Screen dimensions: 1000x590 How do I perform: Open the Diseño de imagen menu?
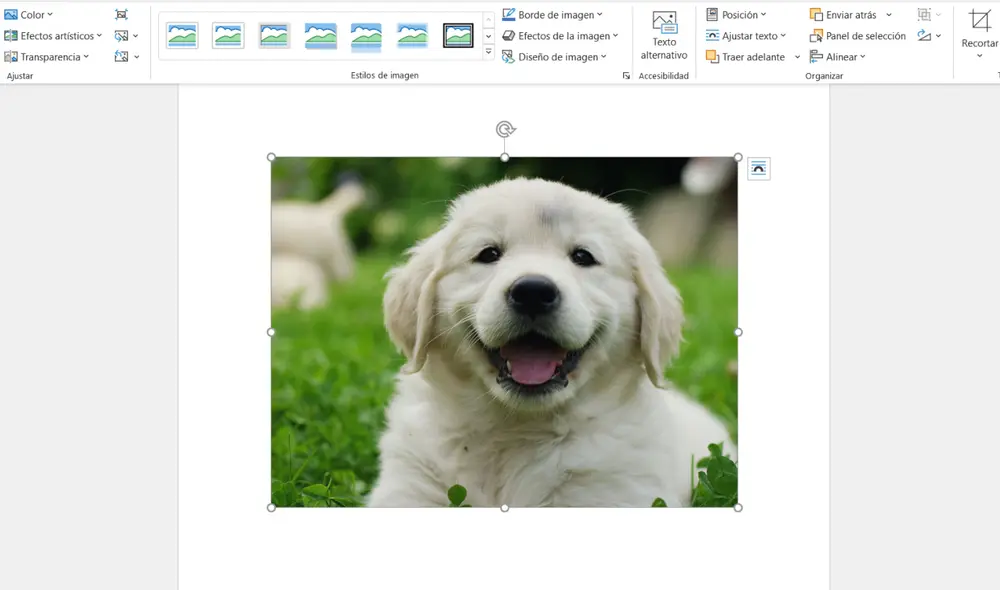tap(558, 57)
